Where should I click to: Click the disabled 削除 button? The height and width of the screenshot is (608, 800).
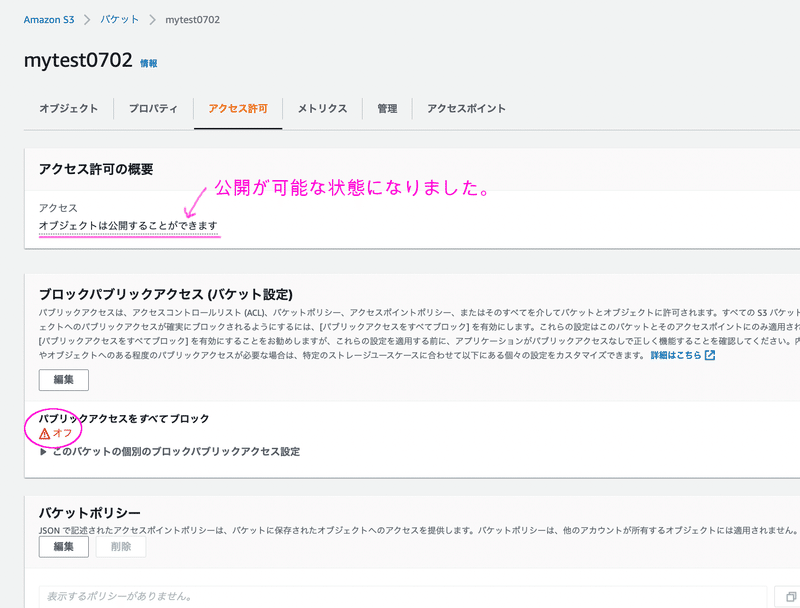[x=121, y=547]
